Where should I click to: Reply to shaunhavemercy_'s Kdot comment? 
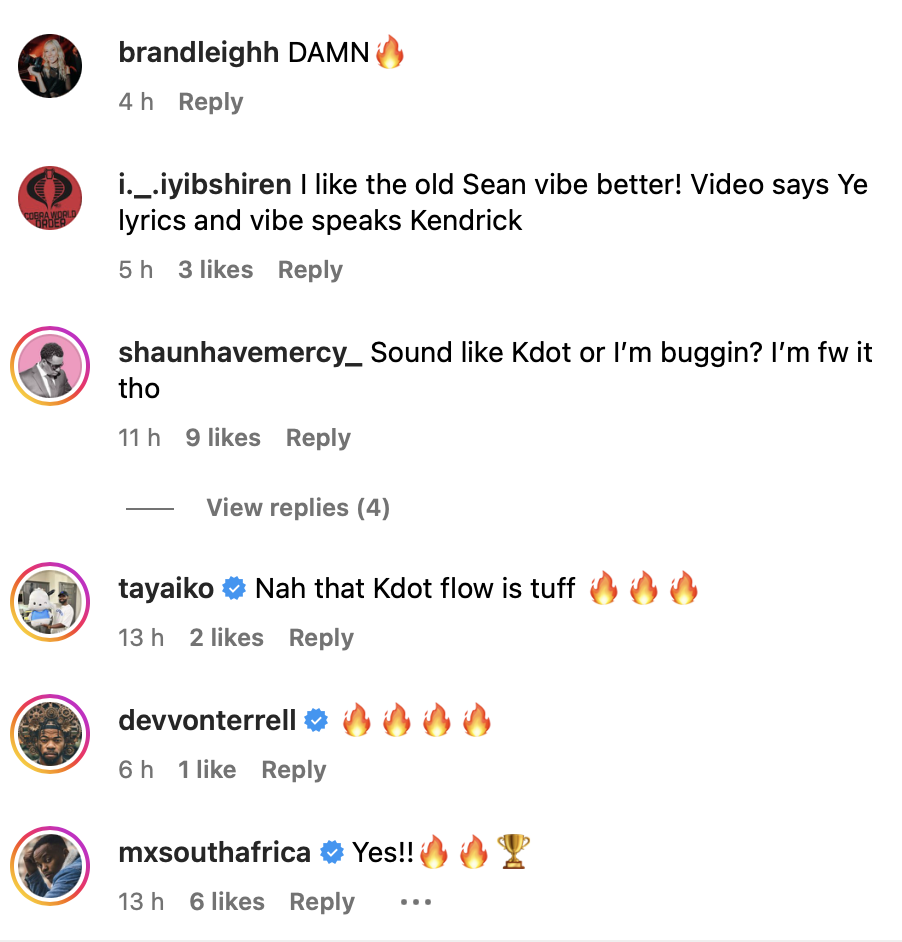pyautogui.click(x=318, y=438)
